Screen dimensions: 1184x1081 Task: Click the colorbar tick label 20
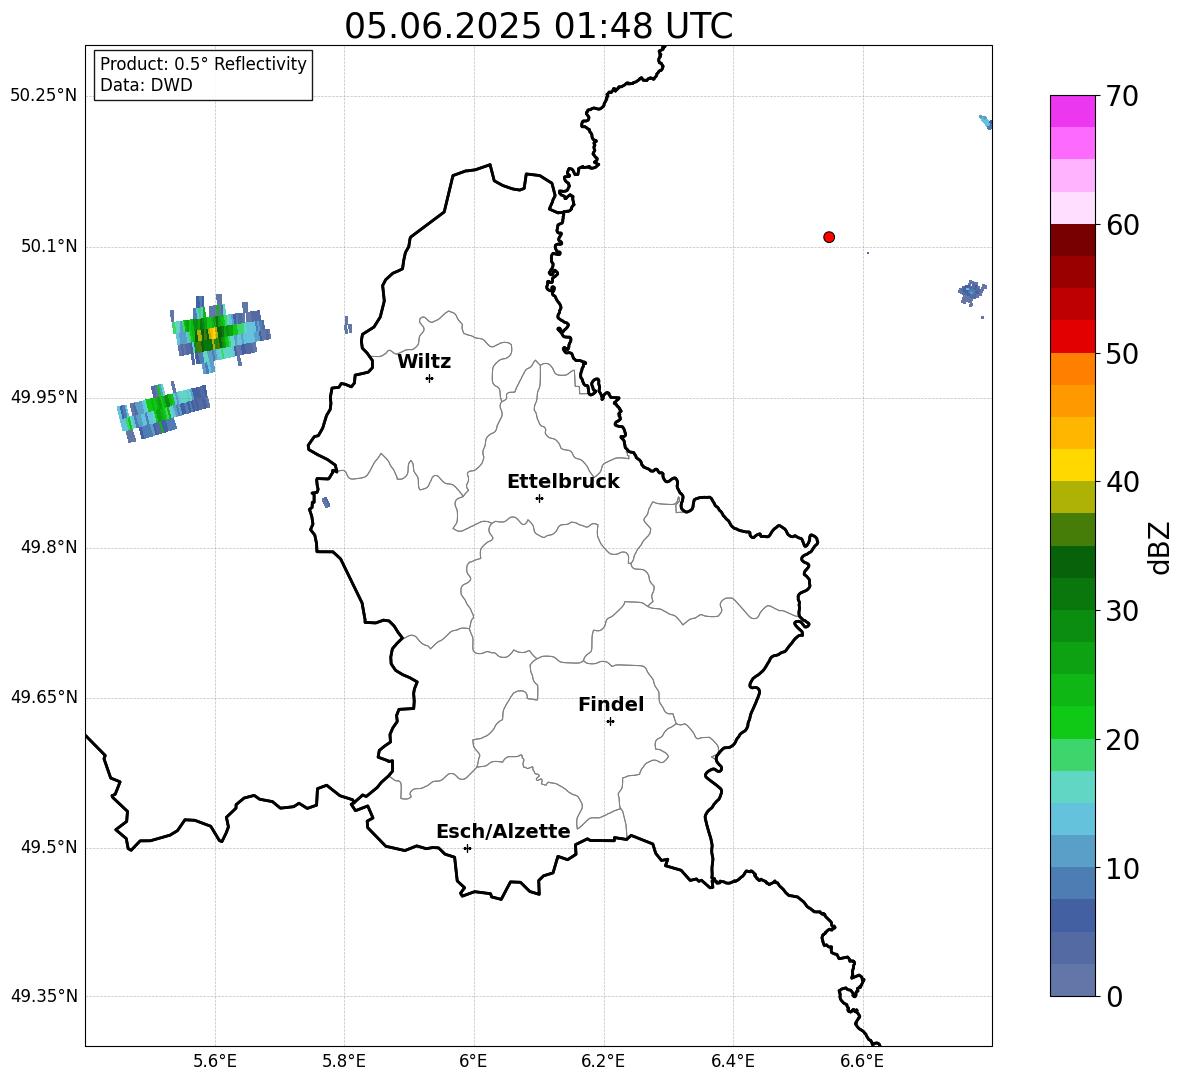(x=1122, y=740)
